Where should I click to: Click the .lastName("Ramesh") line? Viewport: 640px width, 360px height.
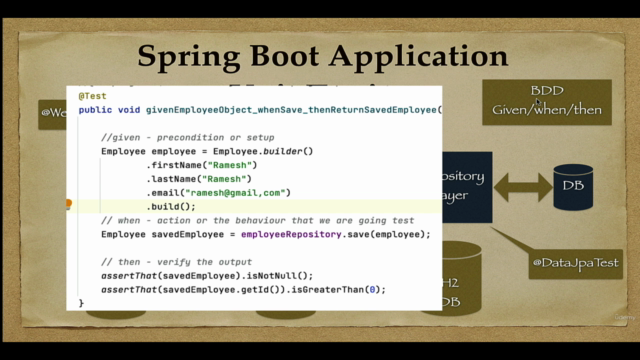[x=199, y=179]
